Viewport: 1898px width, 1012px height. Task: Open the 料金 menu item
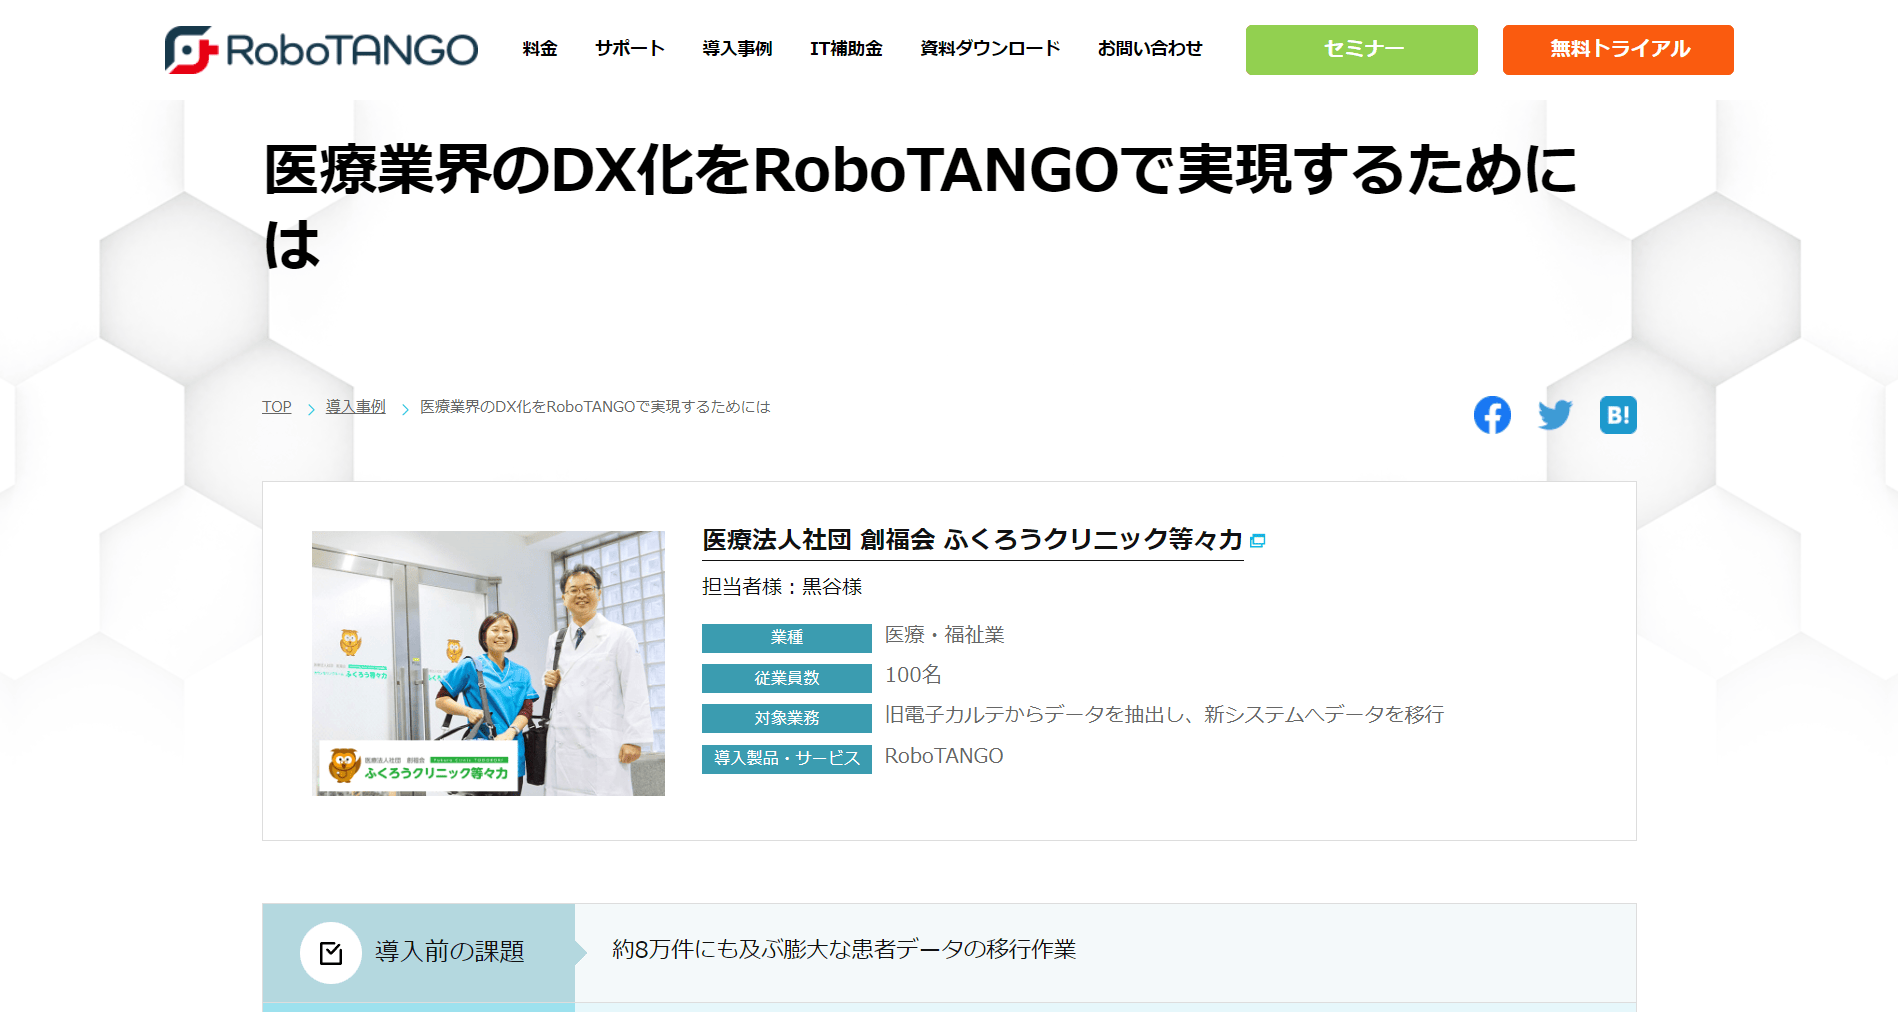click(x=540, y=49)
